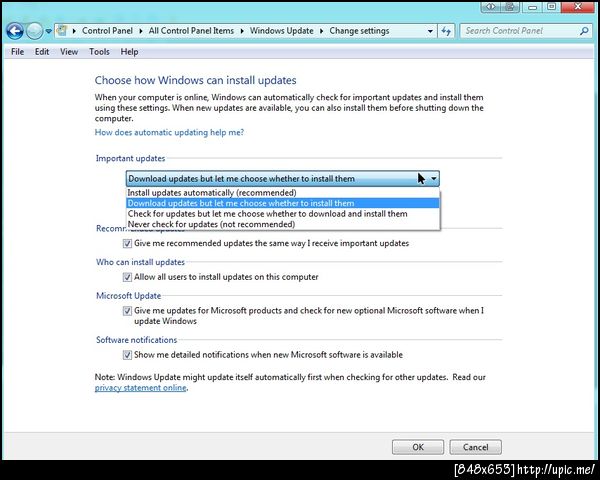The image size is (600, 480).
Task: Choose Download updates but let me choose option
Action: click(283, 203)
